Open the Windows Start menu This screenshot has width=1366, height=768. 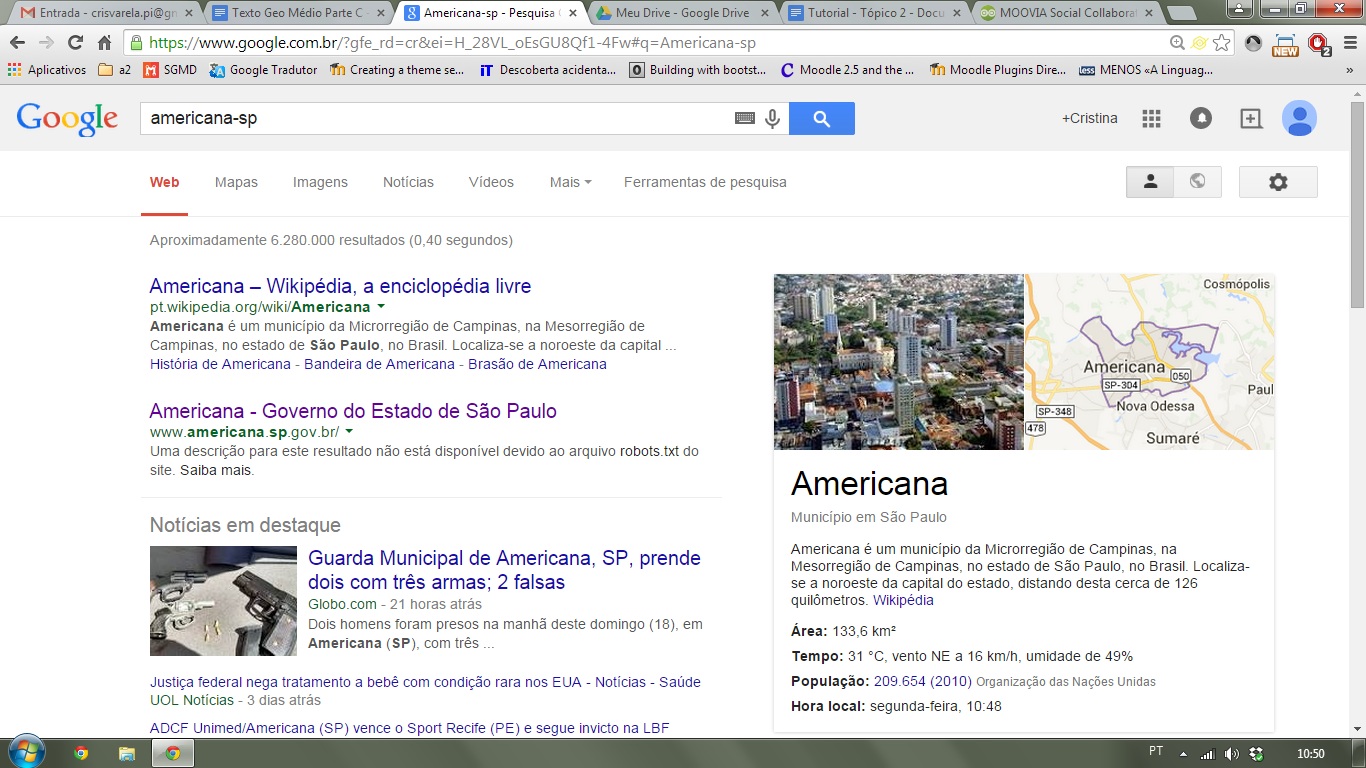tap(25, 753)
